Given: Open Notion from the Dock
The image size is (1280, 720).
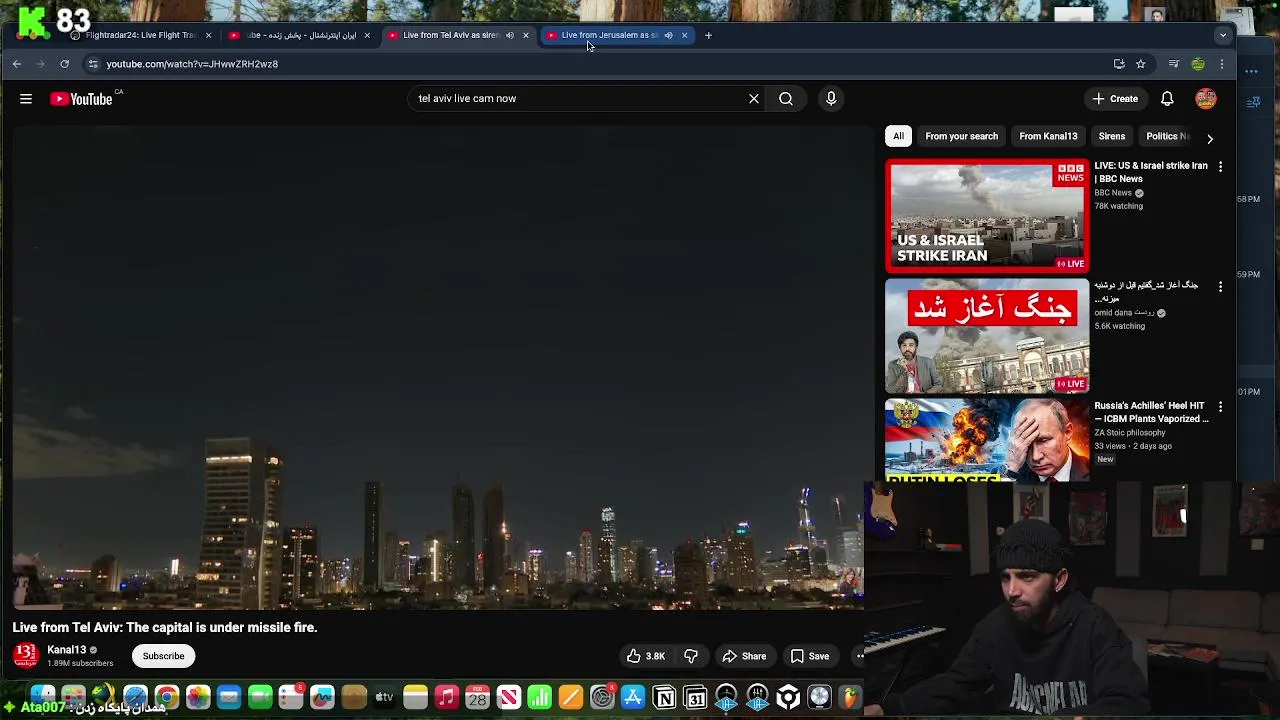Looking at the screenshot, I should (664, 697).
